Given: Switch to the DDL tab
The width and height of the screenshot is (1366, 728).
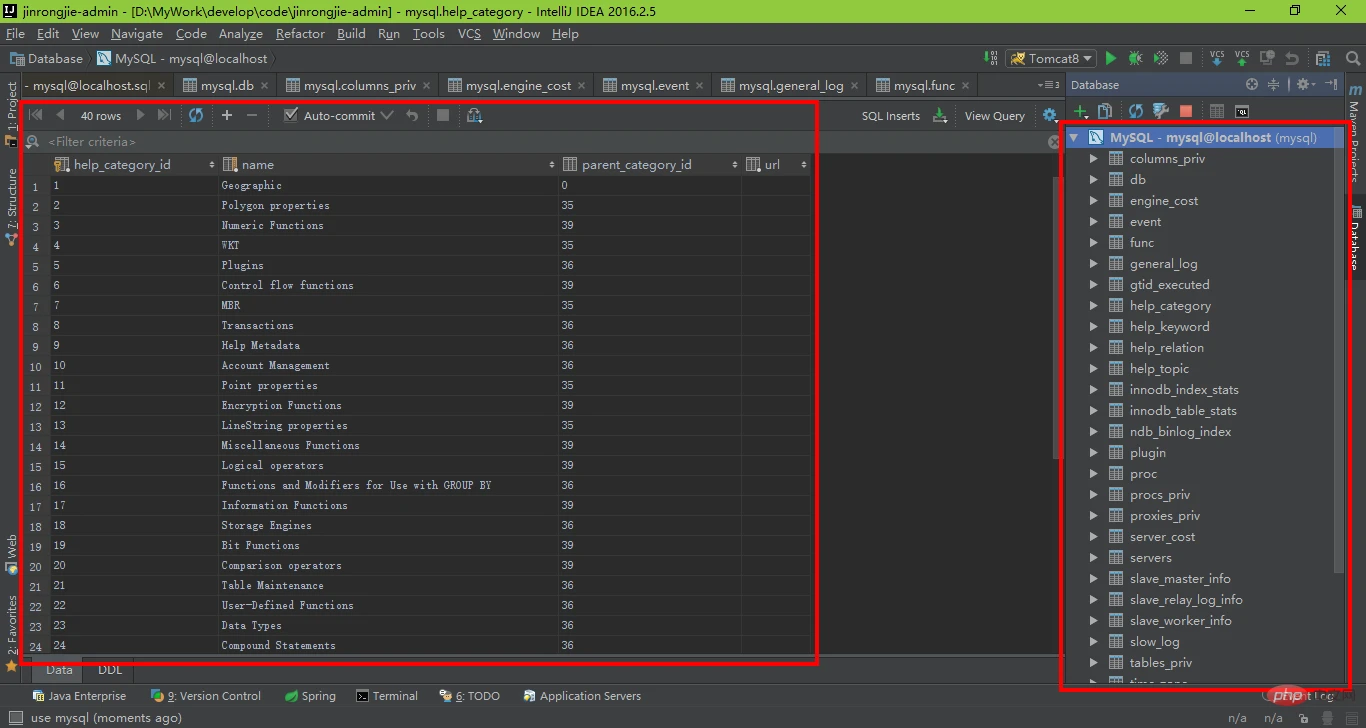Looking at the screenshot, I should [110, 670].
